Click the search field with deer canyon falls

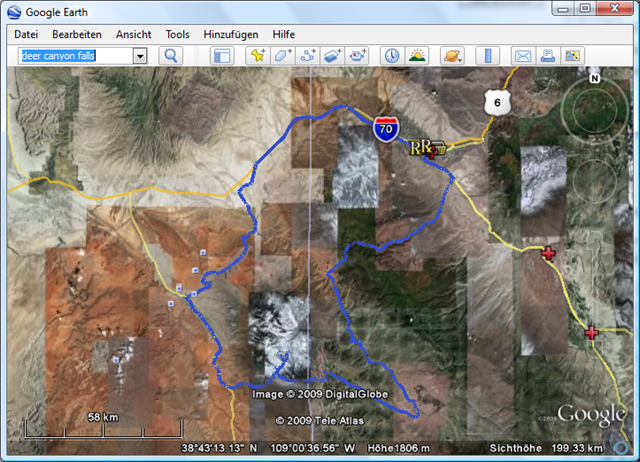tap(75, 56)
